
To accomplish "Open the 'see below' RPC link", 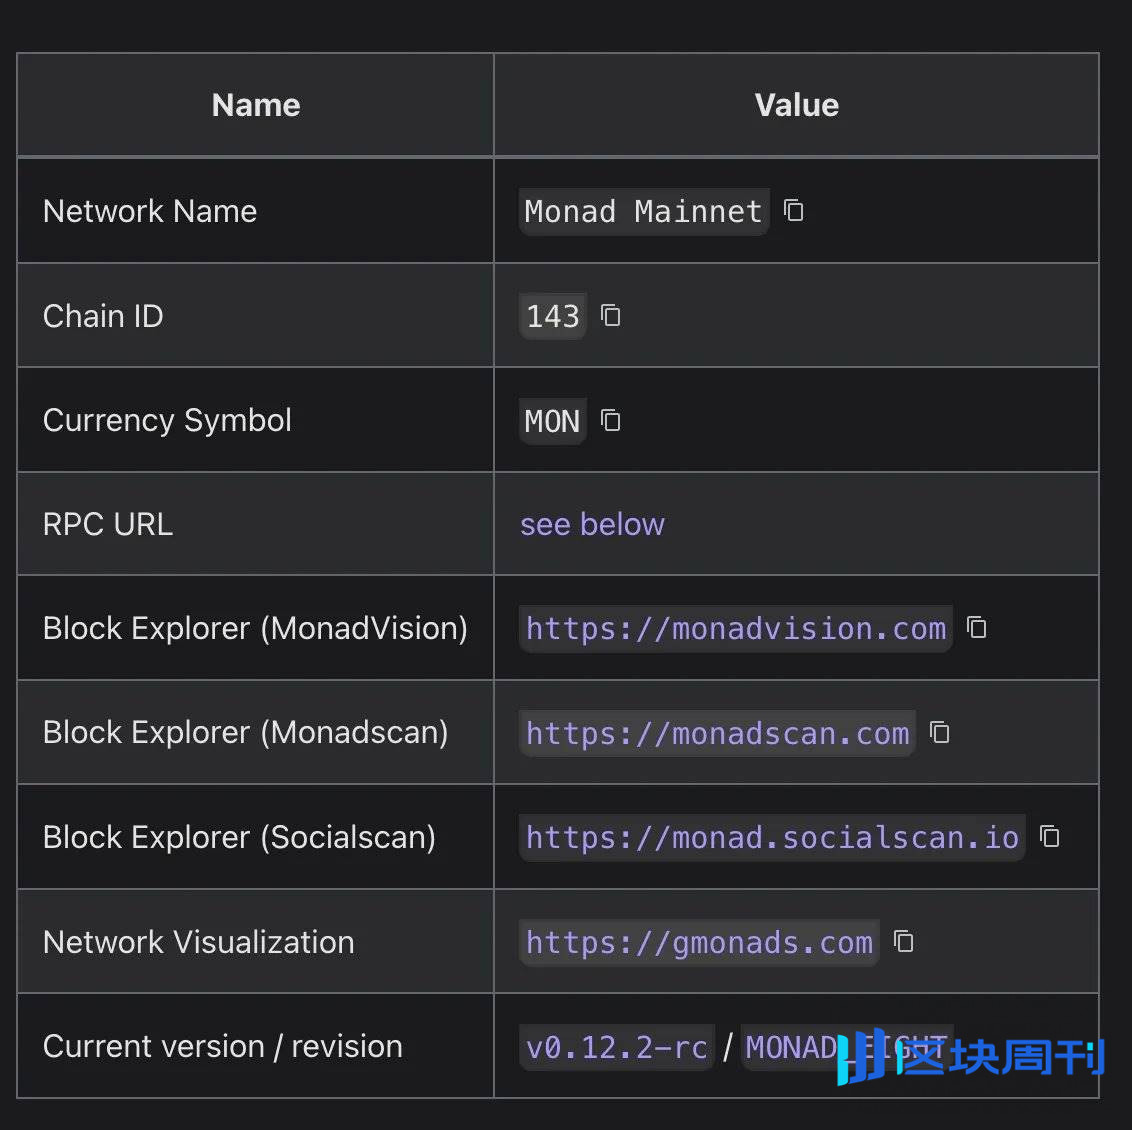I will coord(592,524).
